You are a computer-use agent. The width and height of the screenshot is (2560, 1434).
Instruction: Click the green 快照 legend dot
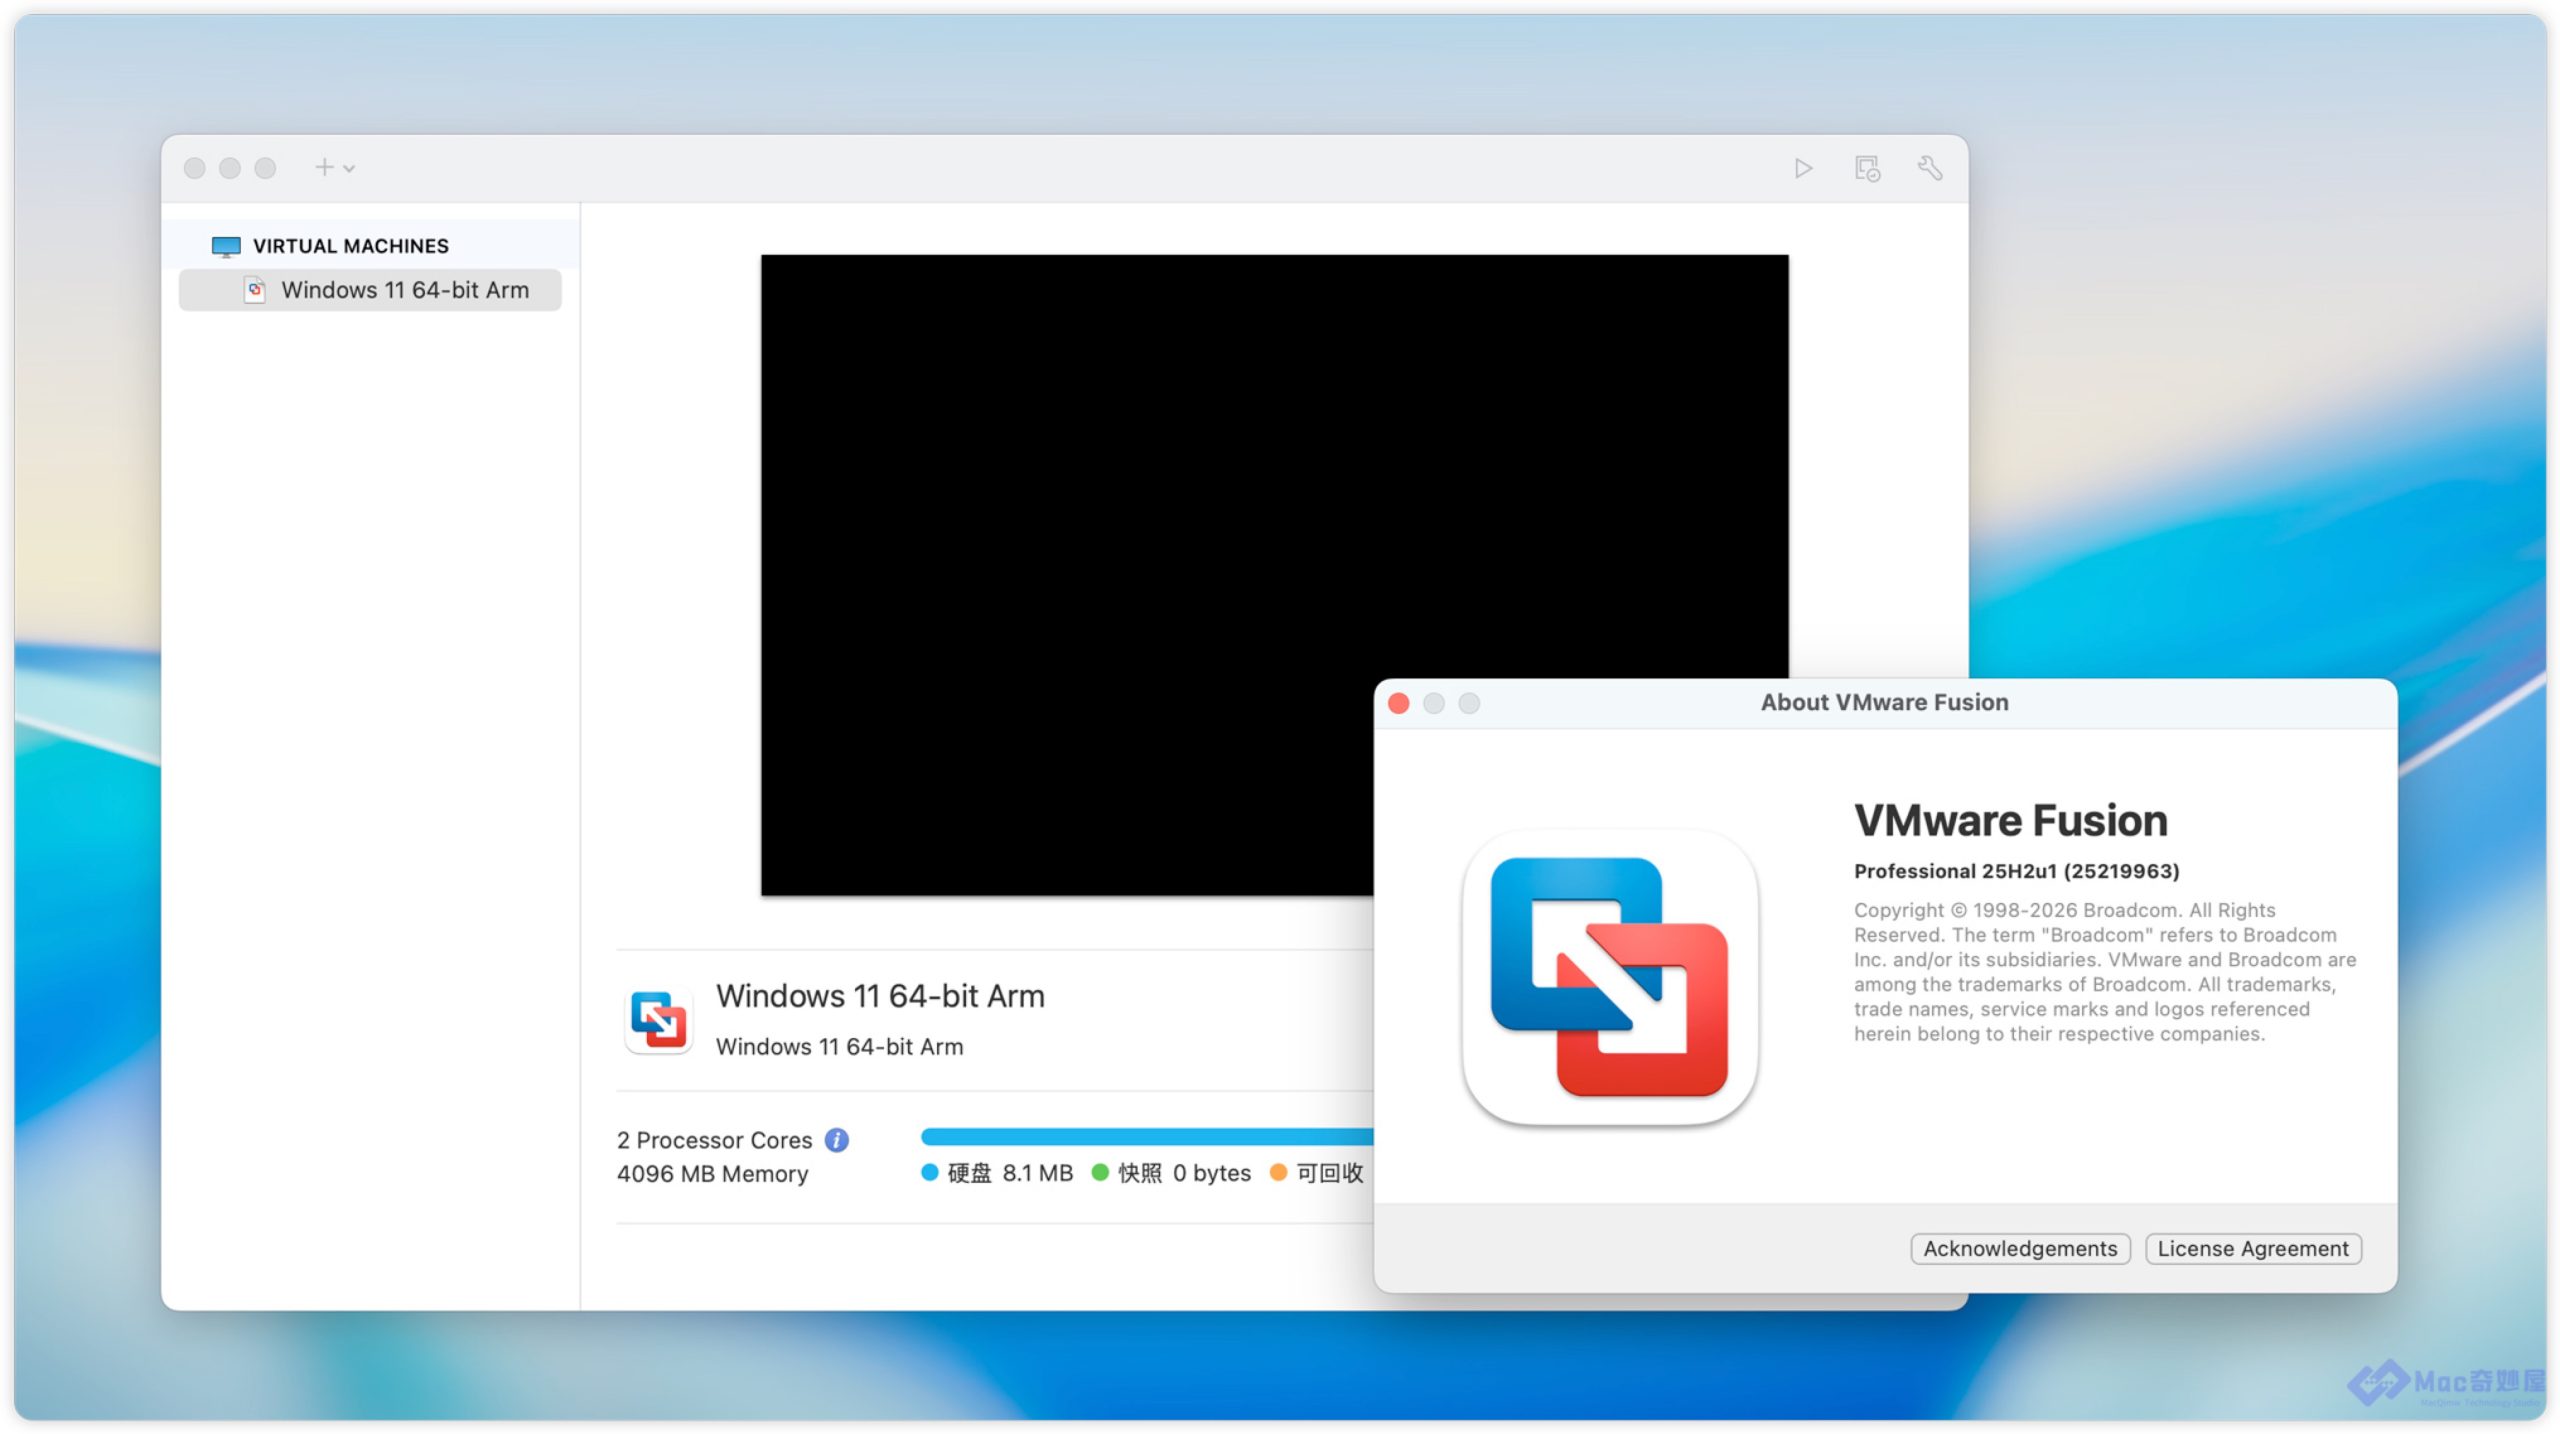[x=1100, y=1172]
